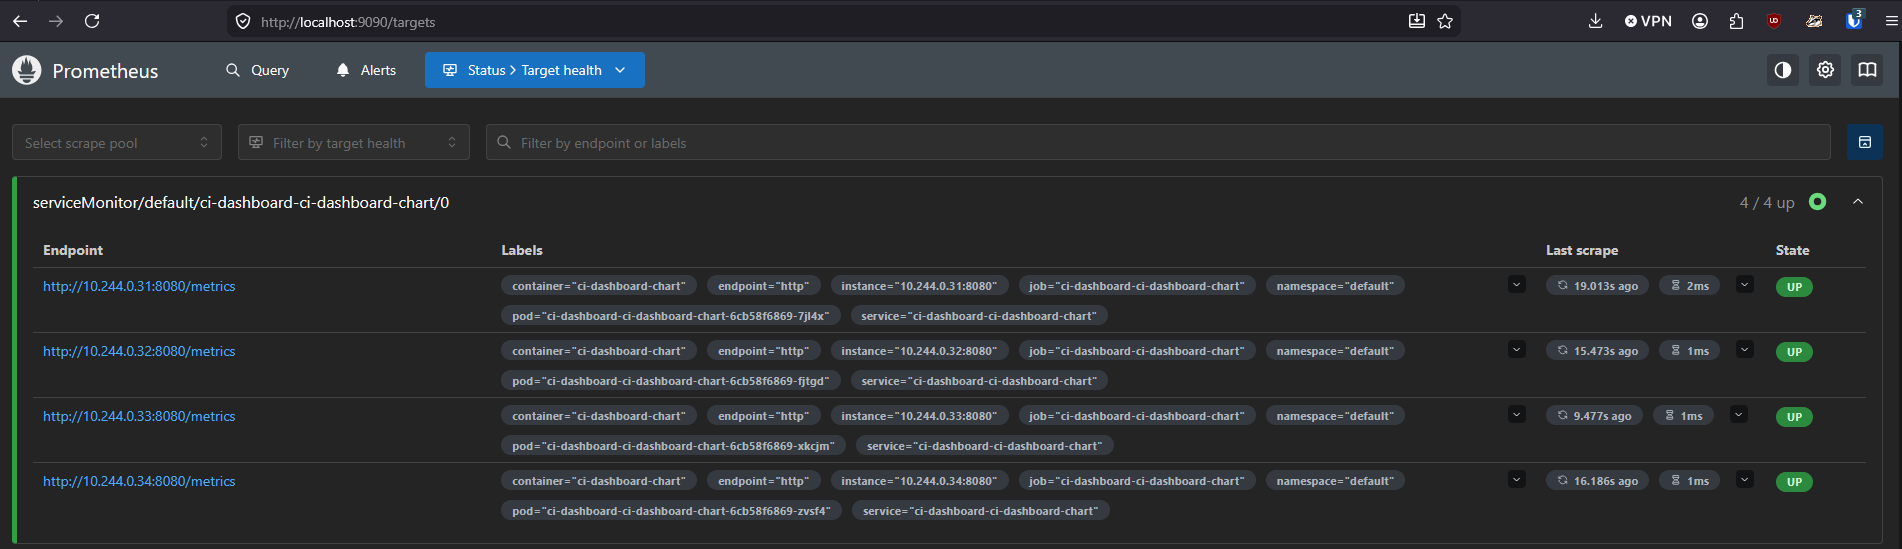Click the site security shield icon
The width and height of the screenshot is (1902, 549).
pyautogui.click(x=243, y=21)
